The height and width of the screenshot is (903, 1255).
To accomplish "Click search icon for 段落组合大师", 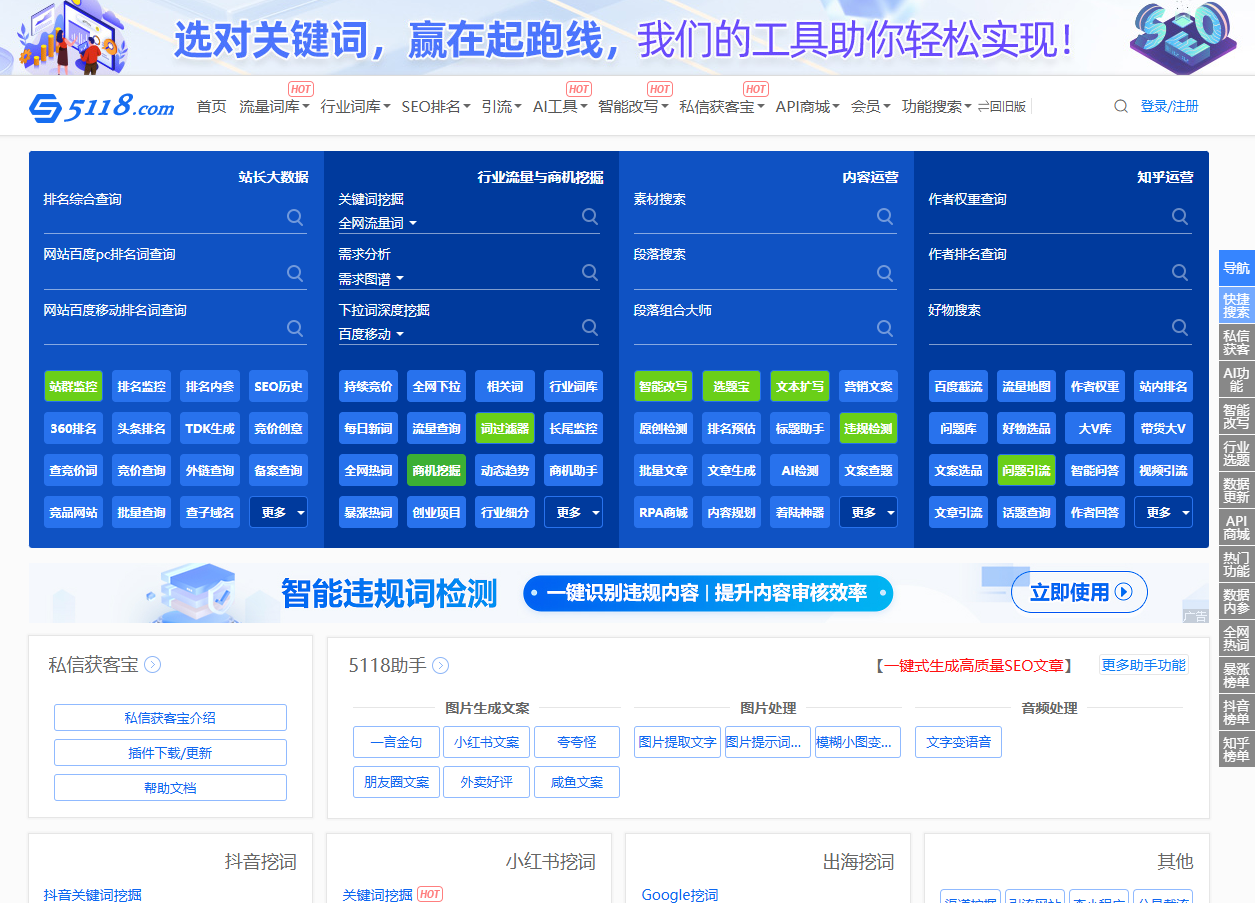I will coord(885,328).
